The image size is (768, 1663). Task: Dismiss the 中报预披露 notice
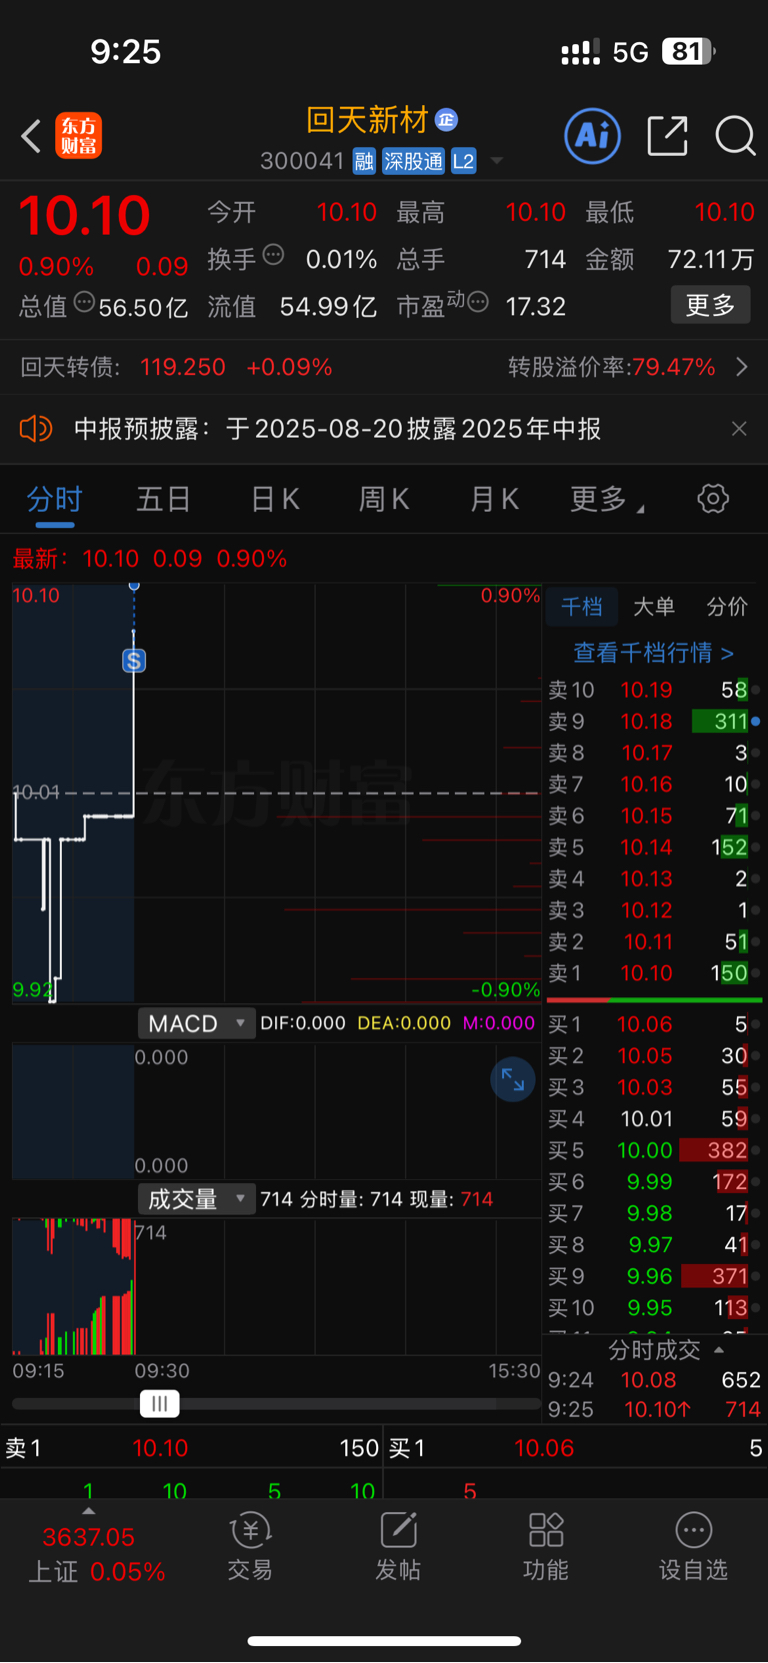739,429
